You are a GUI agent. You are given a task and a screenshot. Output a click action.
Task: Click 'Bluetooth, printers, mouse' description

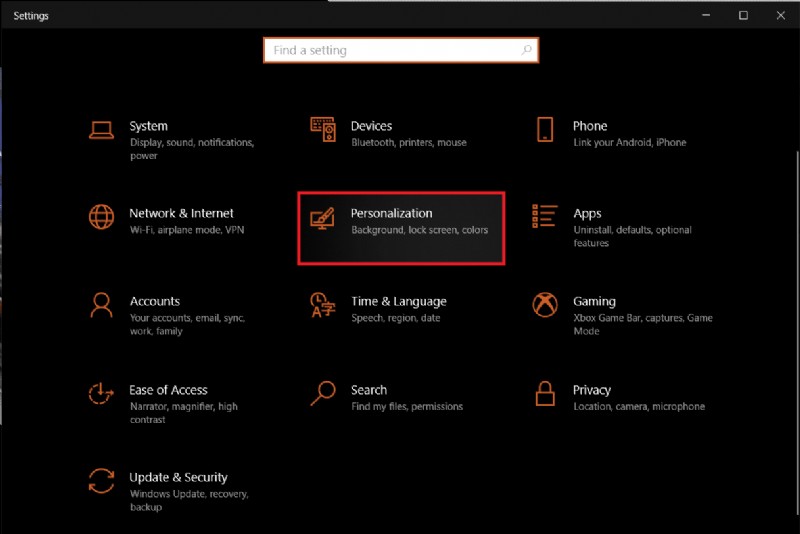409,142
